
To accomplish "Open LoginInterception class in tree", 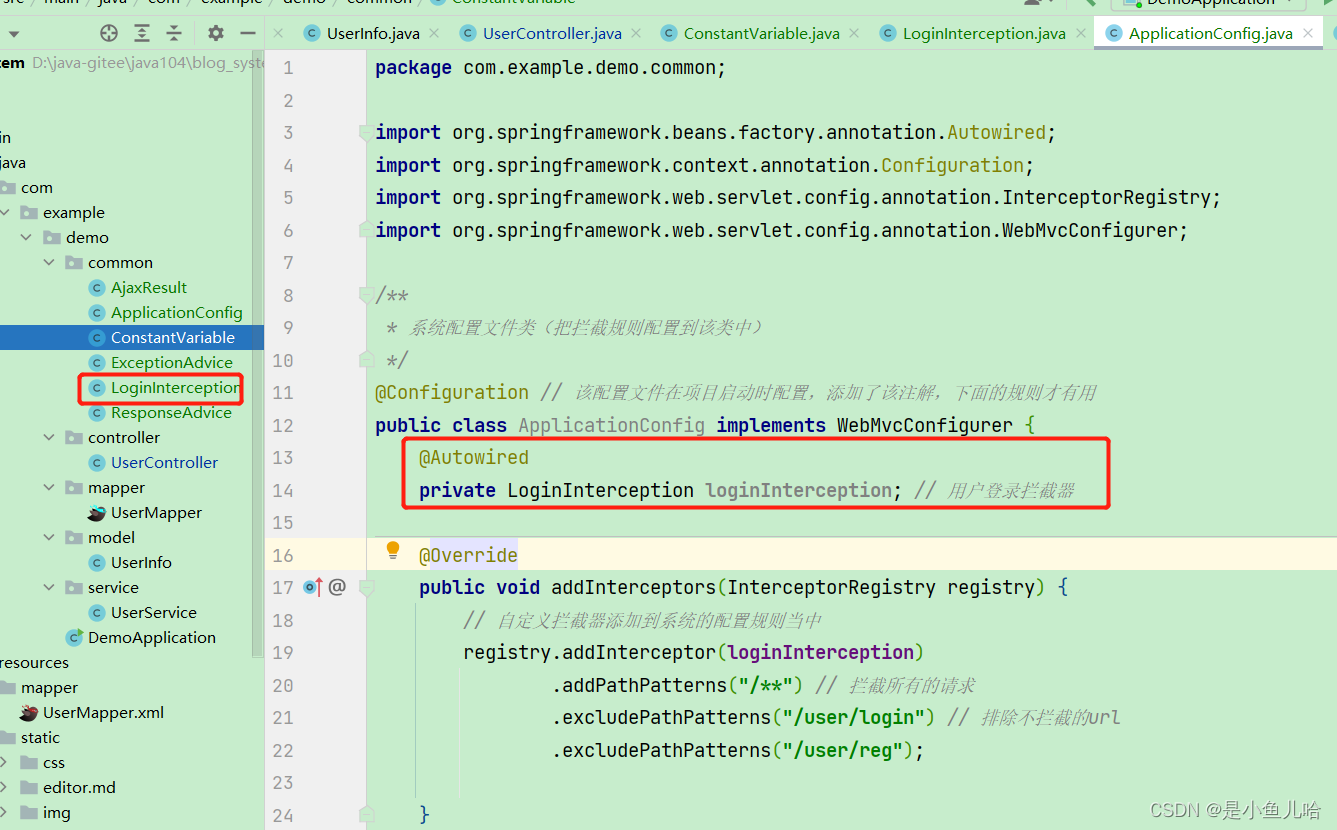I will [x=176, y=387].
